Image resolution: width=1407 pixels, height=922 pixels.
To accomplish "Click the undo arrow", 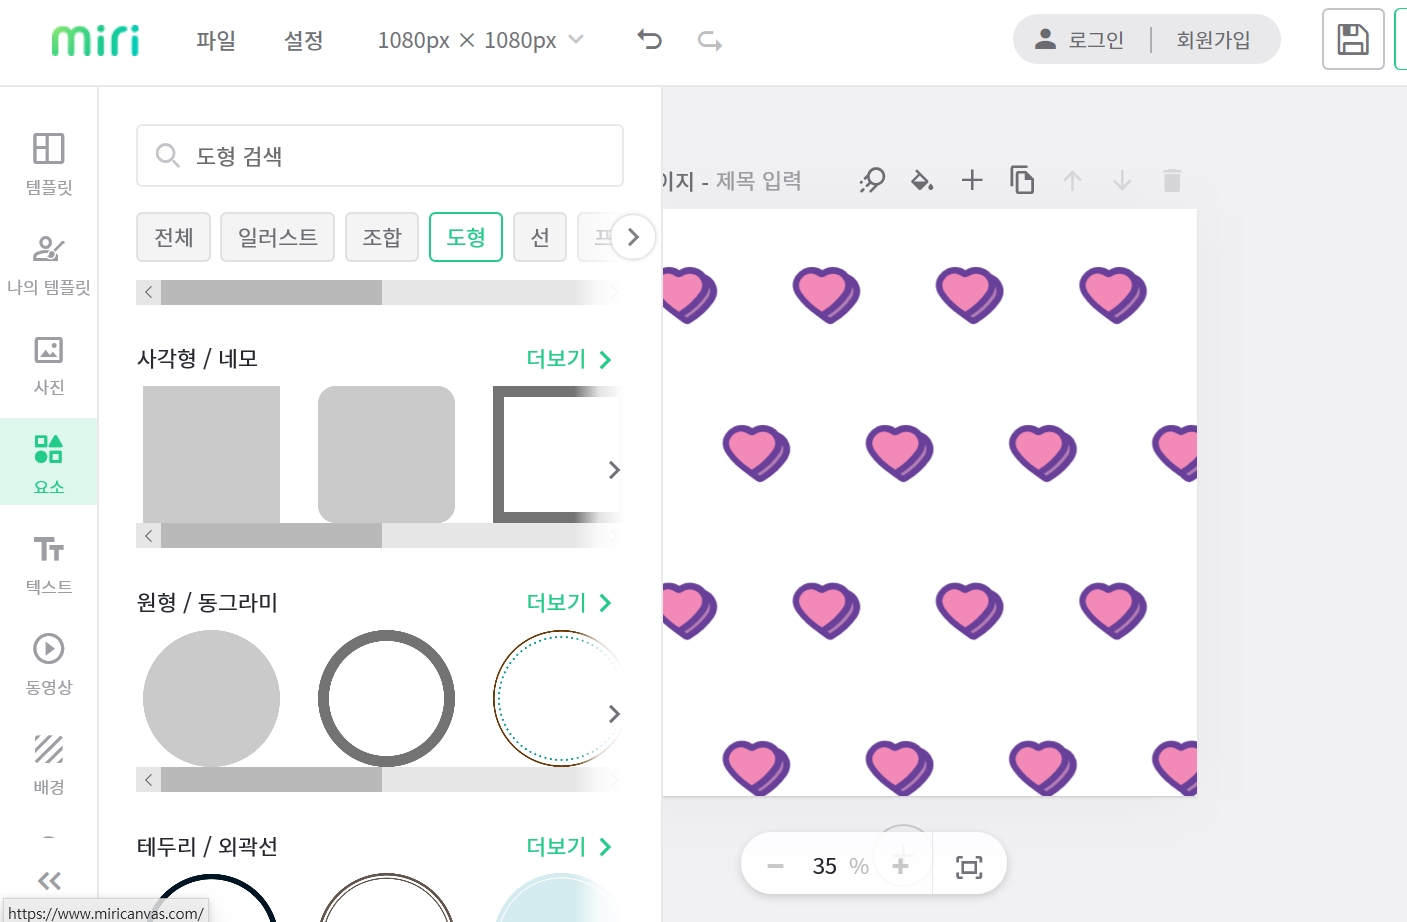I will coord(650,40).
